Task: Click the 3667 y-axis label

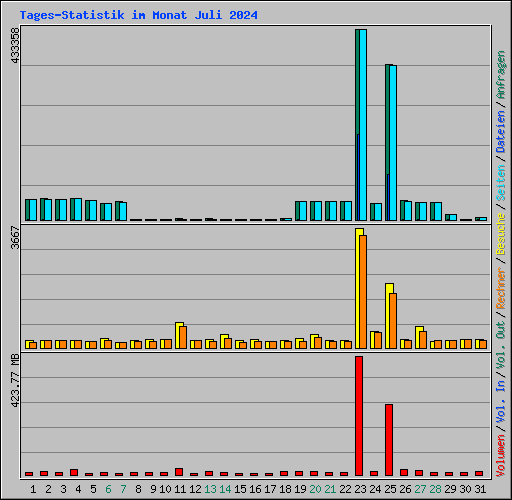Action: pos(15,238)
